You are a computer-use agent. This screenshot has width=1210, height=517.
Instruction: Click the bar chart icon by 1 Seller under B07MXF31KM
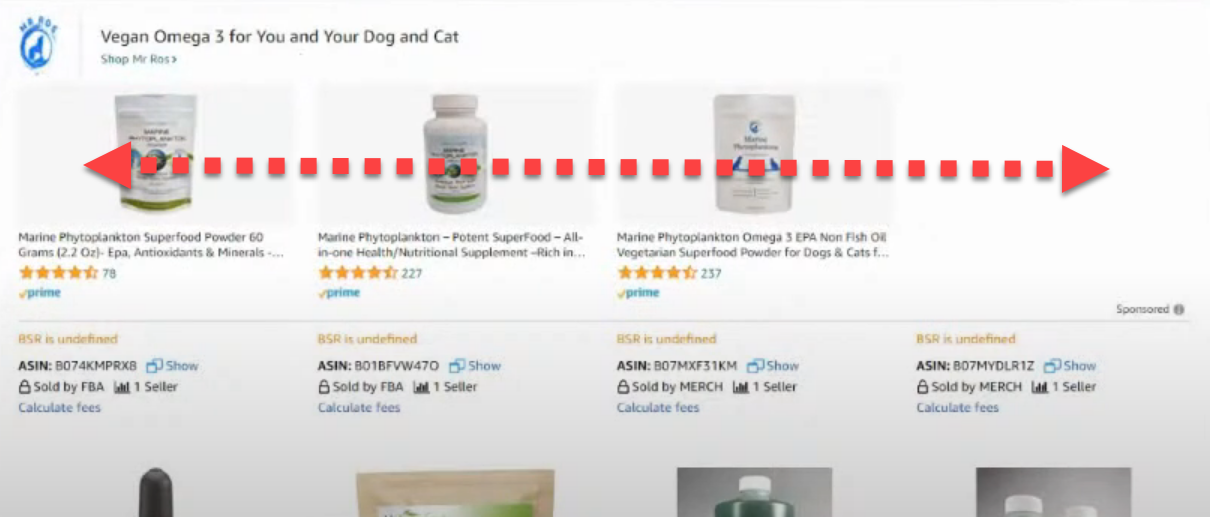tap(741, 387)
